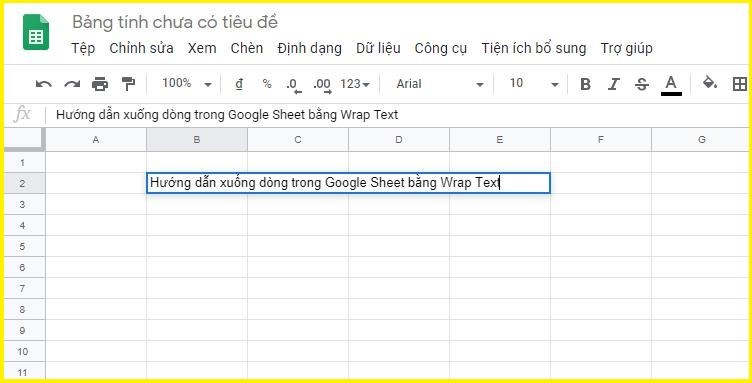Open more number formats 123 dropdown
This screenshot has width=752, height=383.
[x=355, y=84]
